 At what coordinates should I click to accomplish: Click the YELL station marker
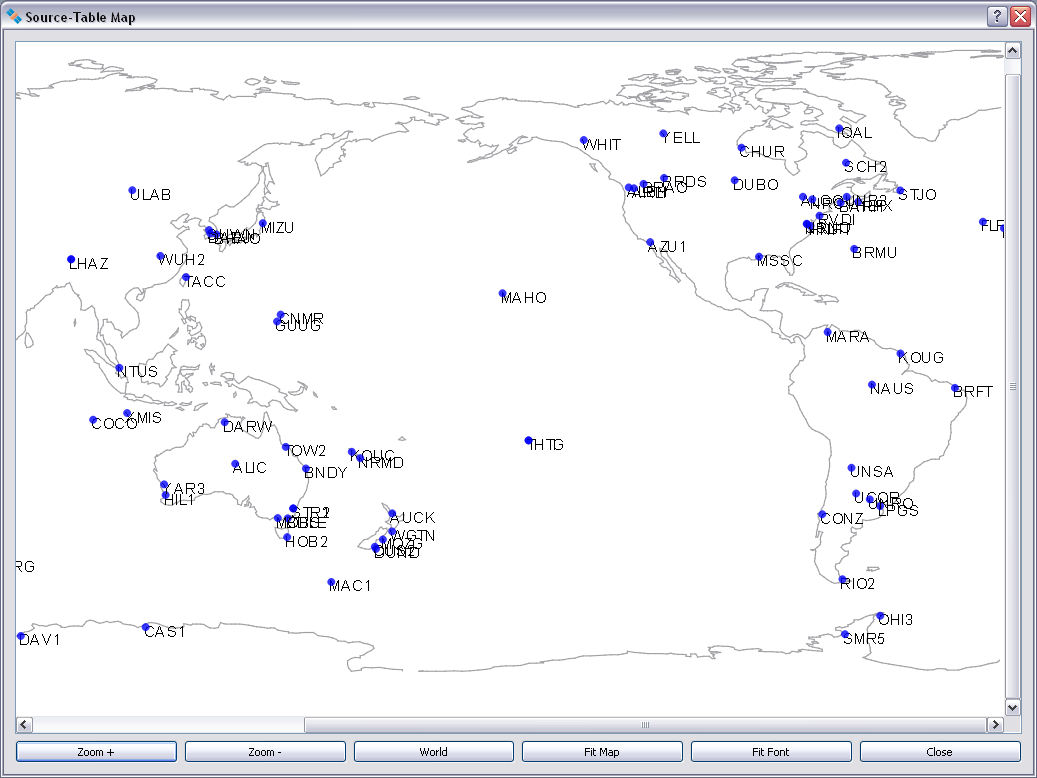662,132
